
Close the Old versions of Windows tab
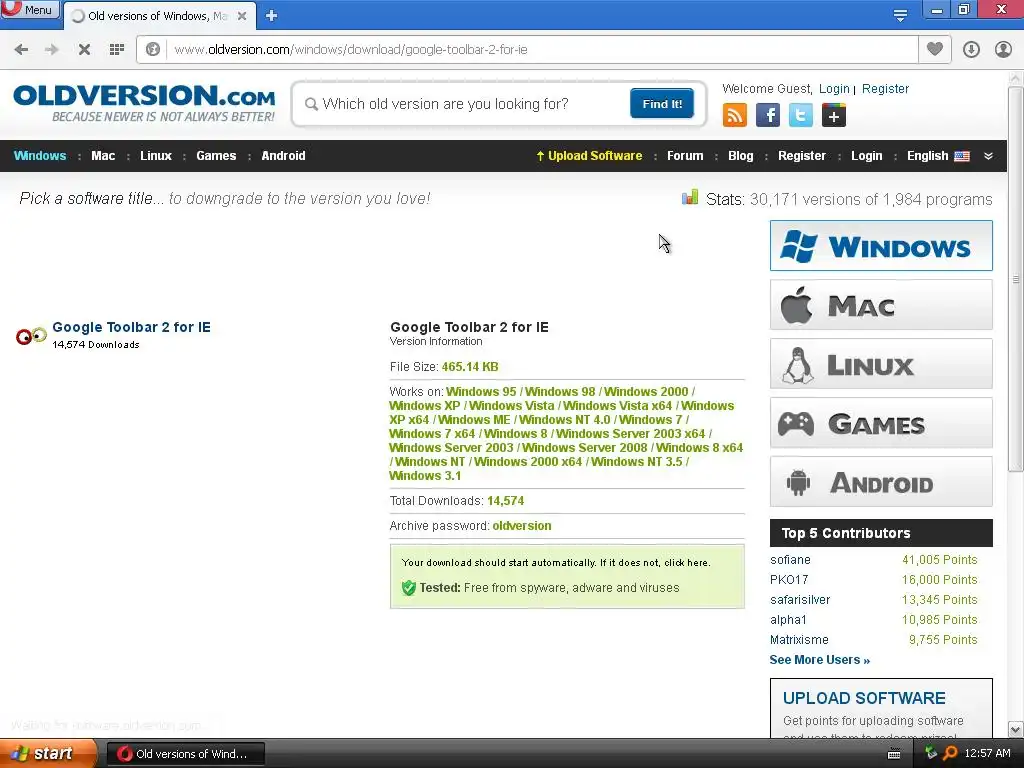242,16
